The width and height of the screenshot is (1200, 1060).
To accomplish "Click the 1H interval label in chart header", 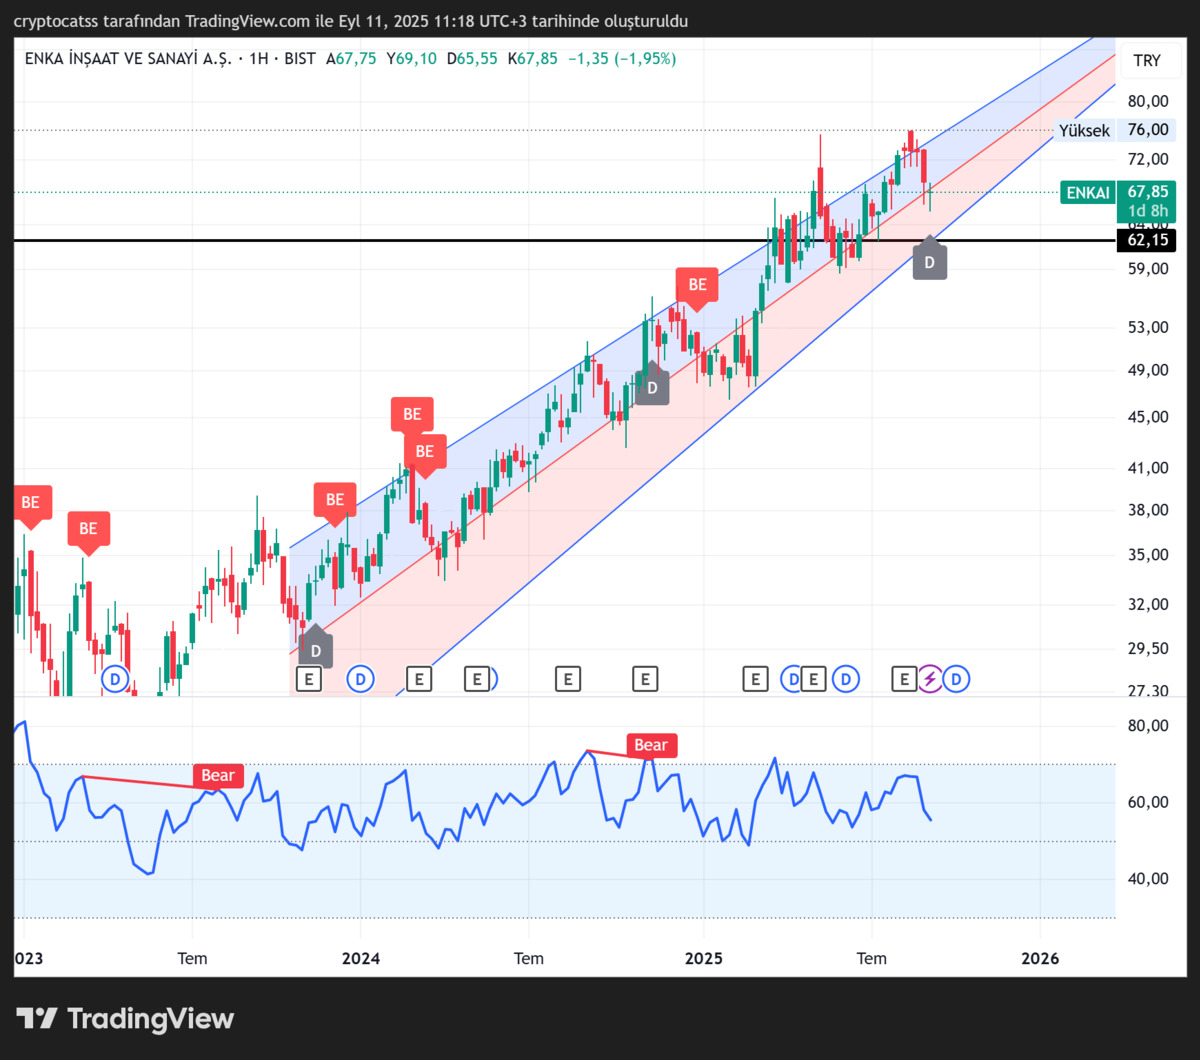I will 259,59.
